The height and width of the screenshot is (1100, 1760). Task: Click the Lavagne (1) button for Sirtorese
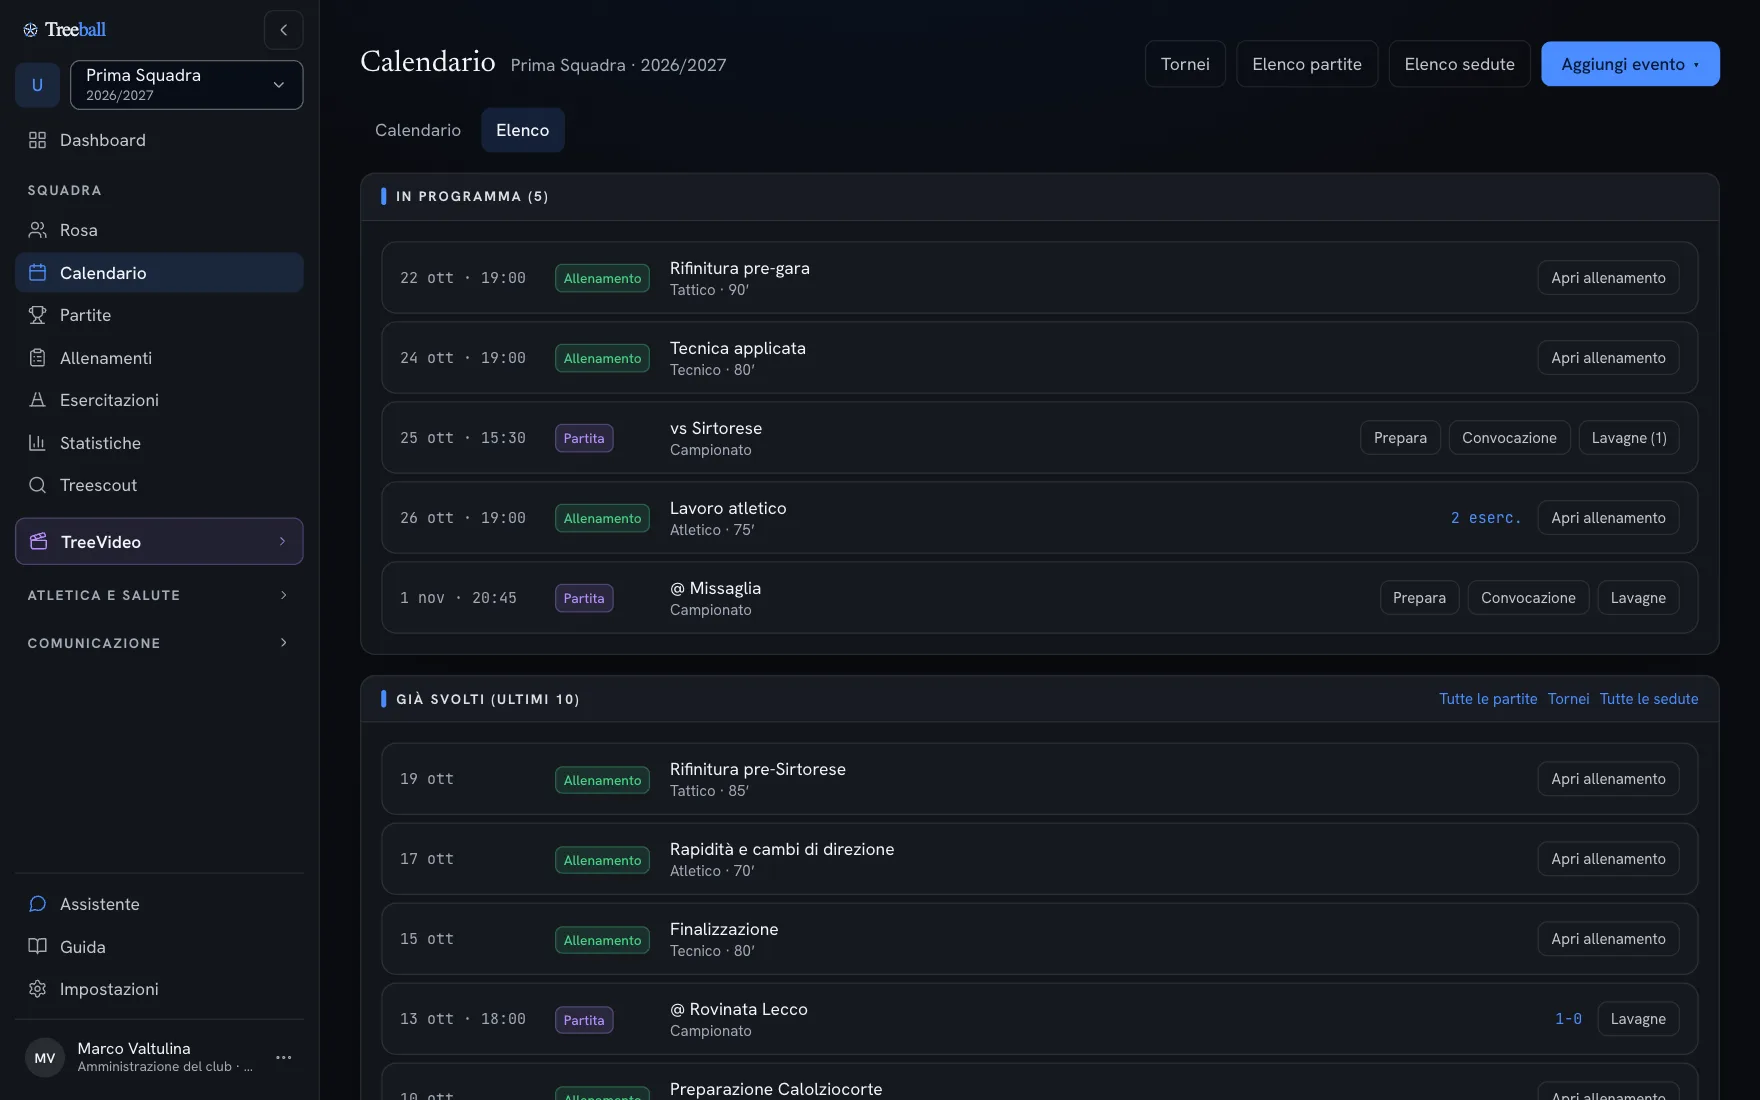pyautogui.click(x=1629, y=438)
